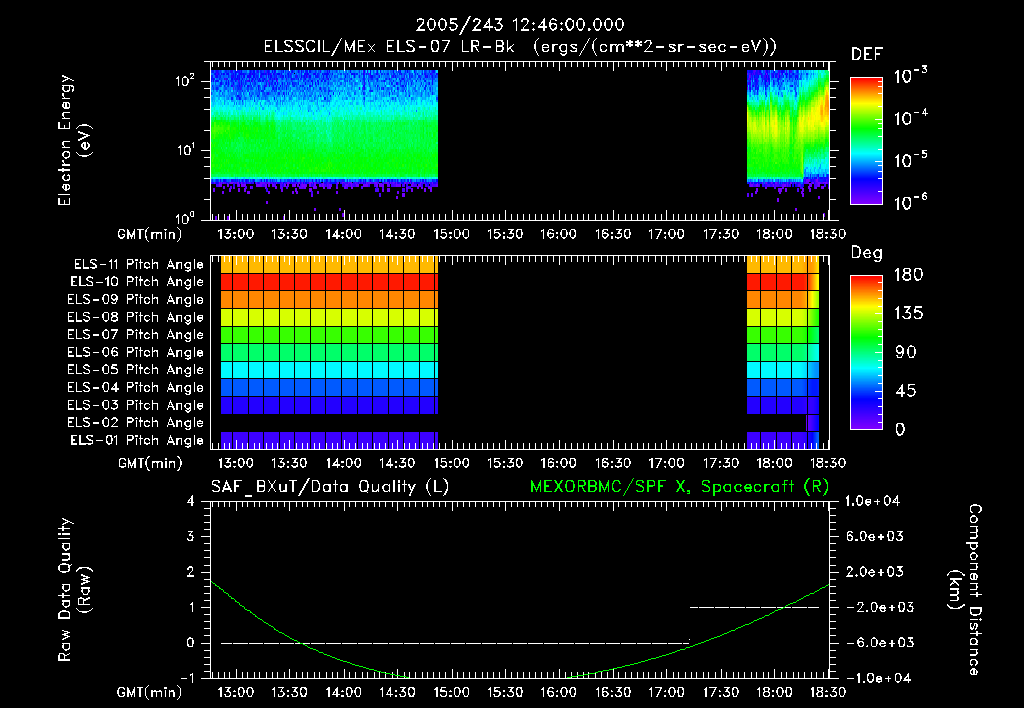Image resolution: width=1024 pixels, height=708 pixels.
Task: Click the ELS-11 Pitch Angle row label
Action: pyautogui.click(x=138, y=265)
